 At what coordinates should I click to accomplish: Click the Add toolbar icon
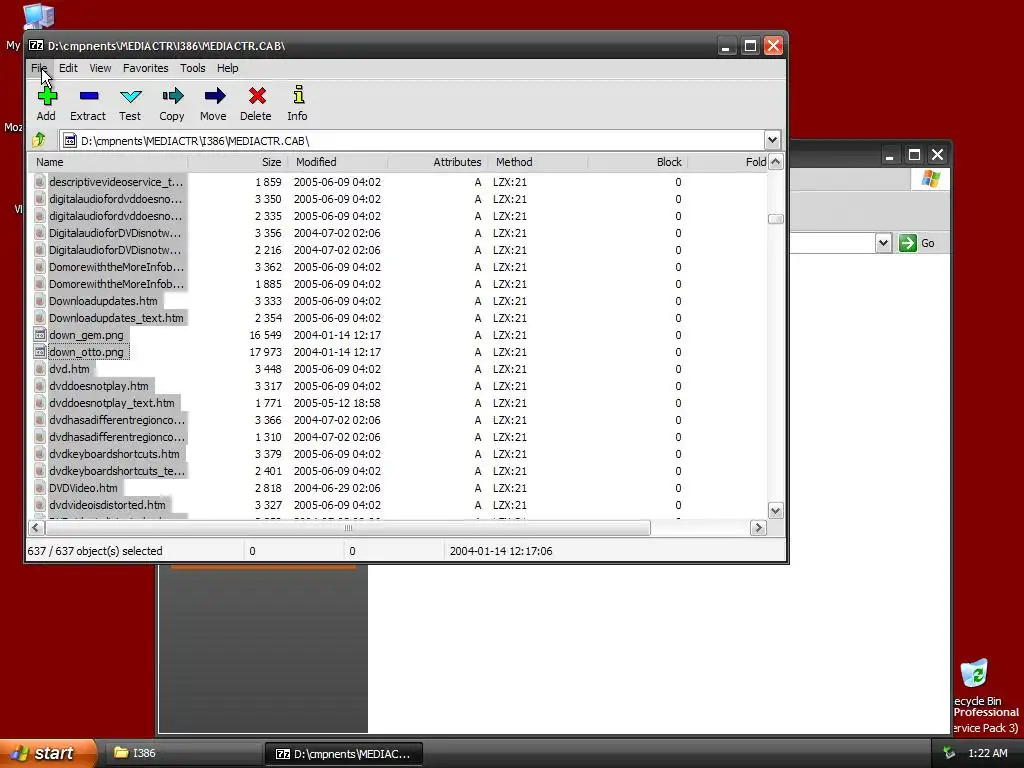(47, 97)
